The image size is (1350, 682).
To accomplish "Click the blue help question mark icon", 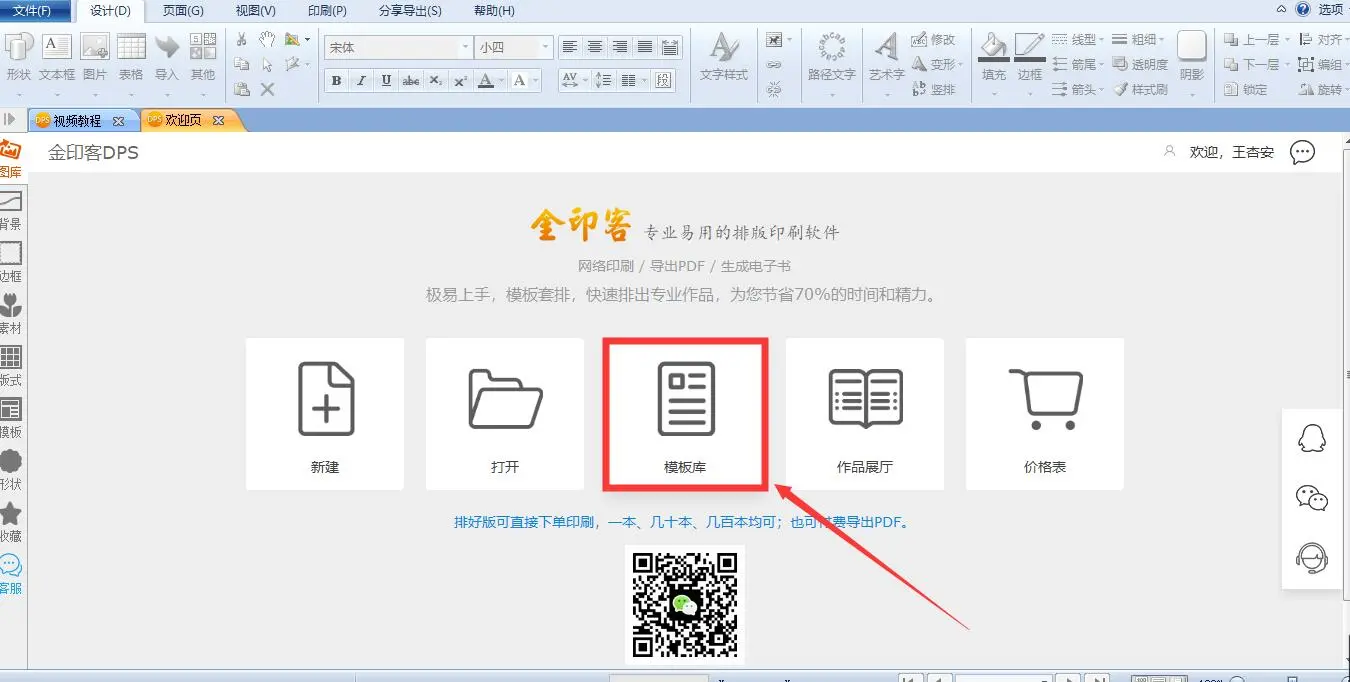I will click(x=1303, y=9).
